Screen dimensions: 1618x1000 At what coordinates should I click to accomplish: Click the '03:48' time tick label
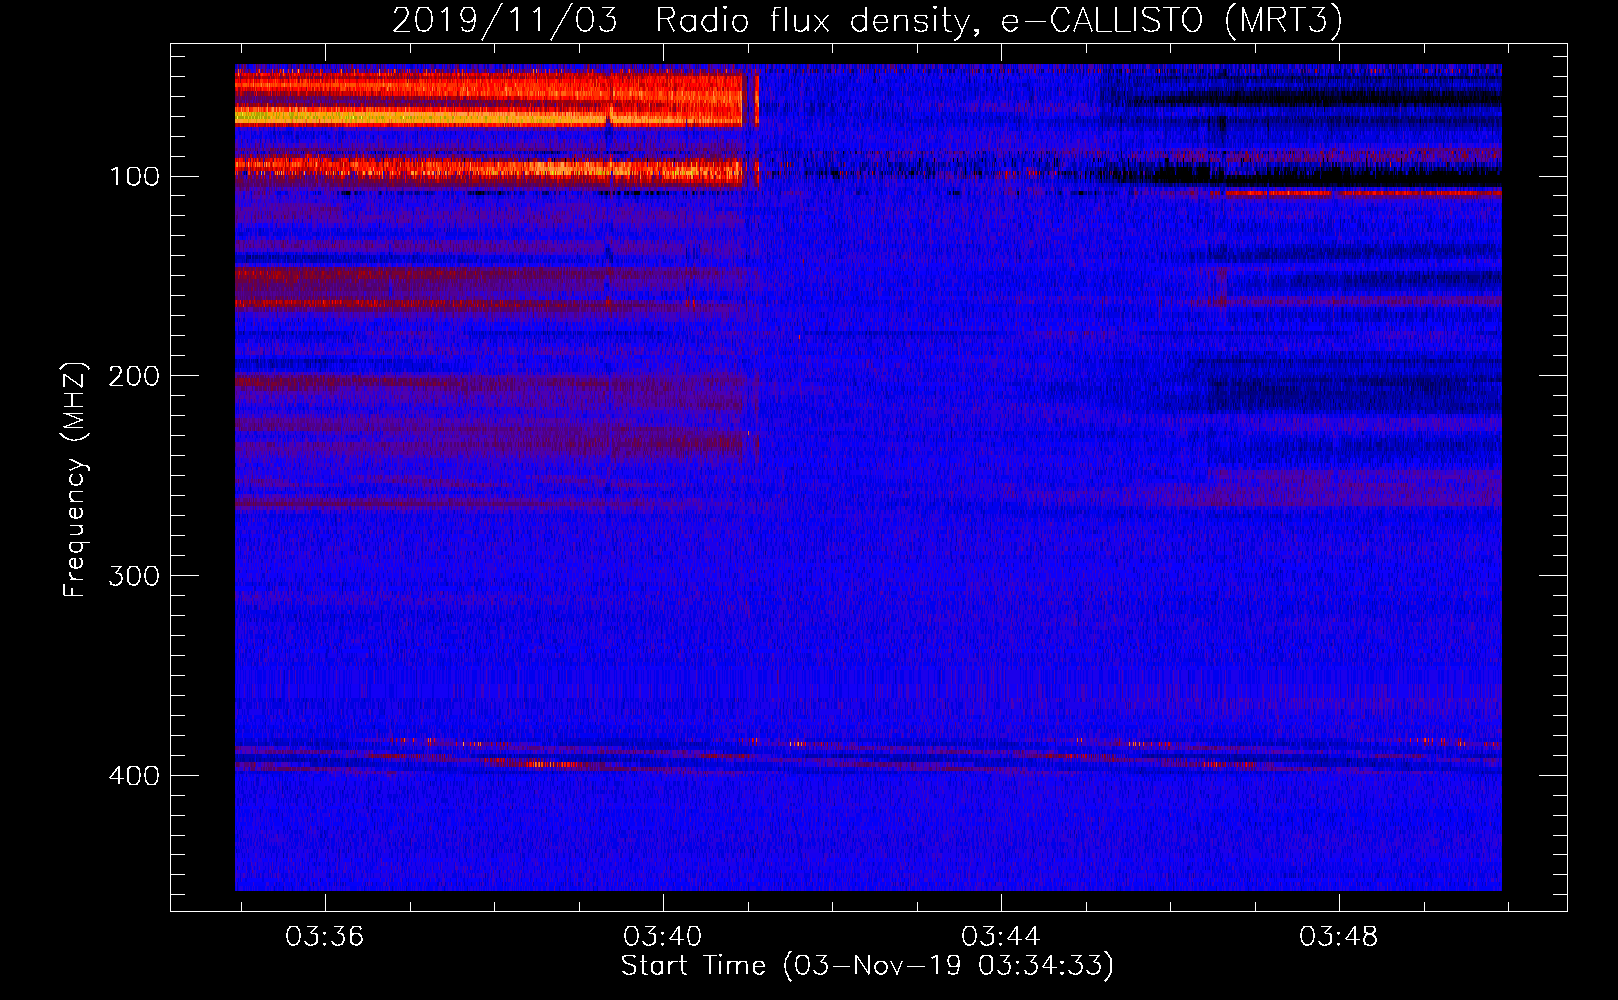click(x=1338, y=937)
